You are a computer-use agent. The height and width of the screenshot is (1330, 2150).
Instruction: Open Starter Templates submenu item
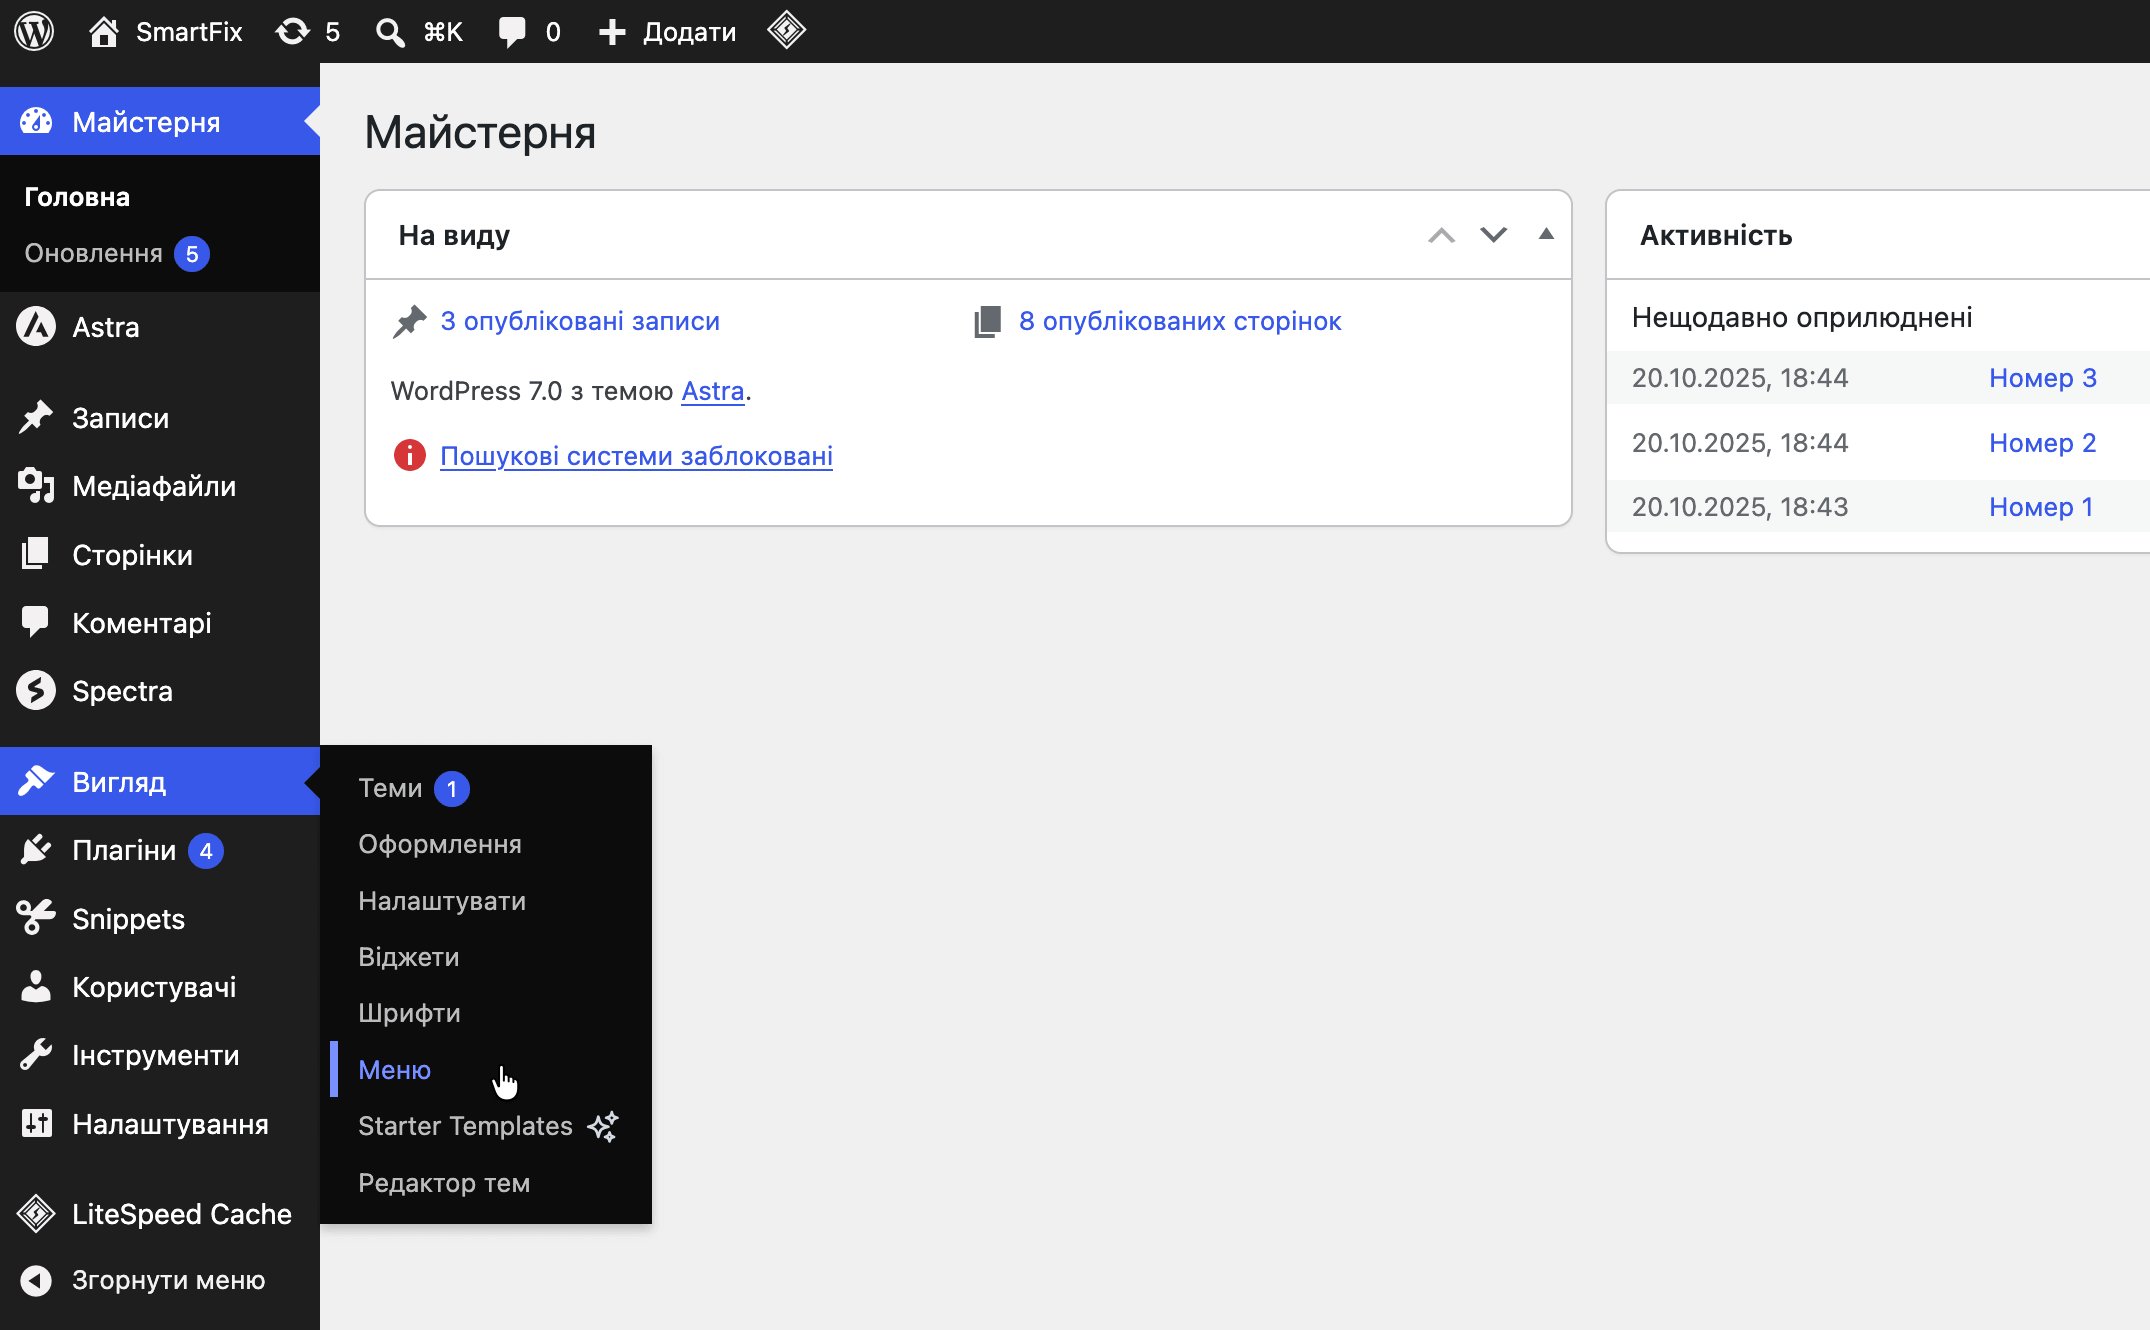pyautogui.click(x=465, y=1126)
